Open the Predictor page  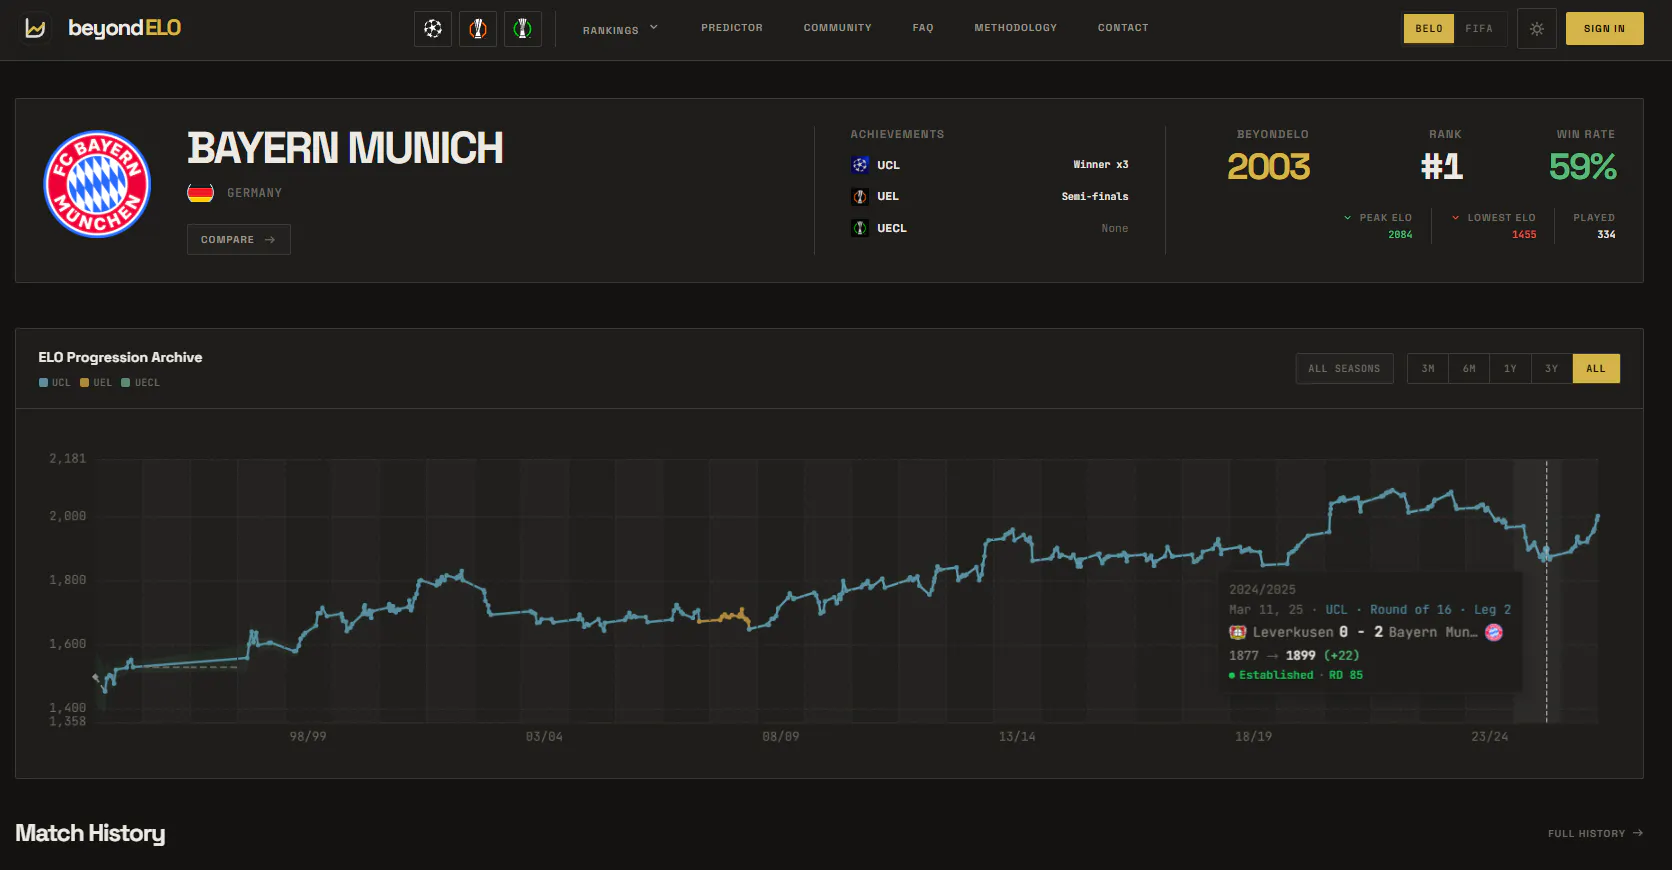click(x=732, y=28)
